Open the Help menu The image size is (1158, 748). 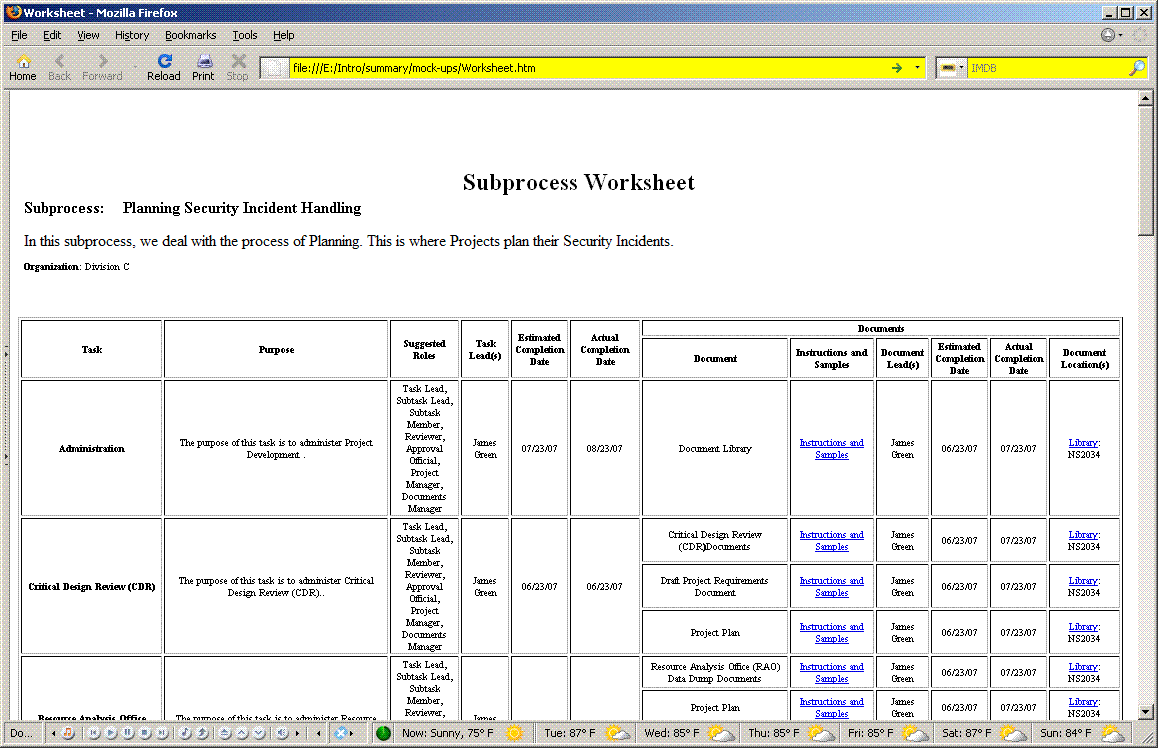tap(284, 35)
